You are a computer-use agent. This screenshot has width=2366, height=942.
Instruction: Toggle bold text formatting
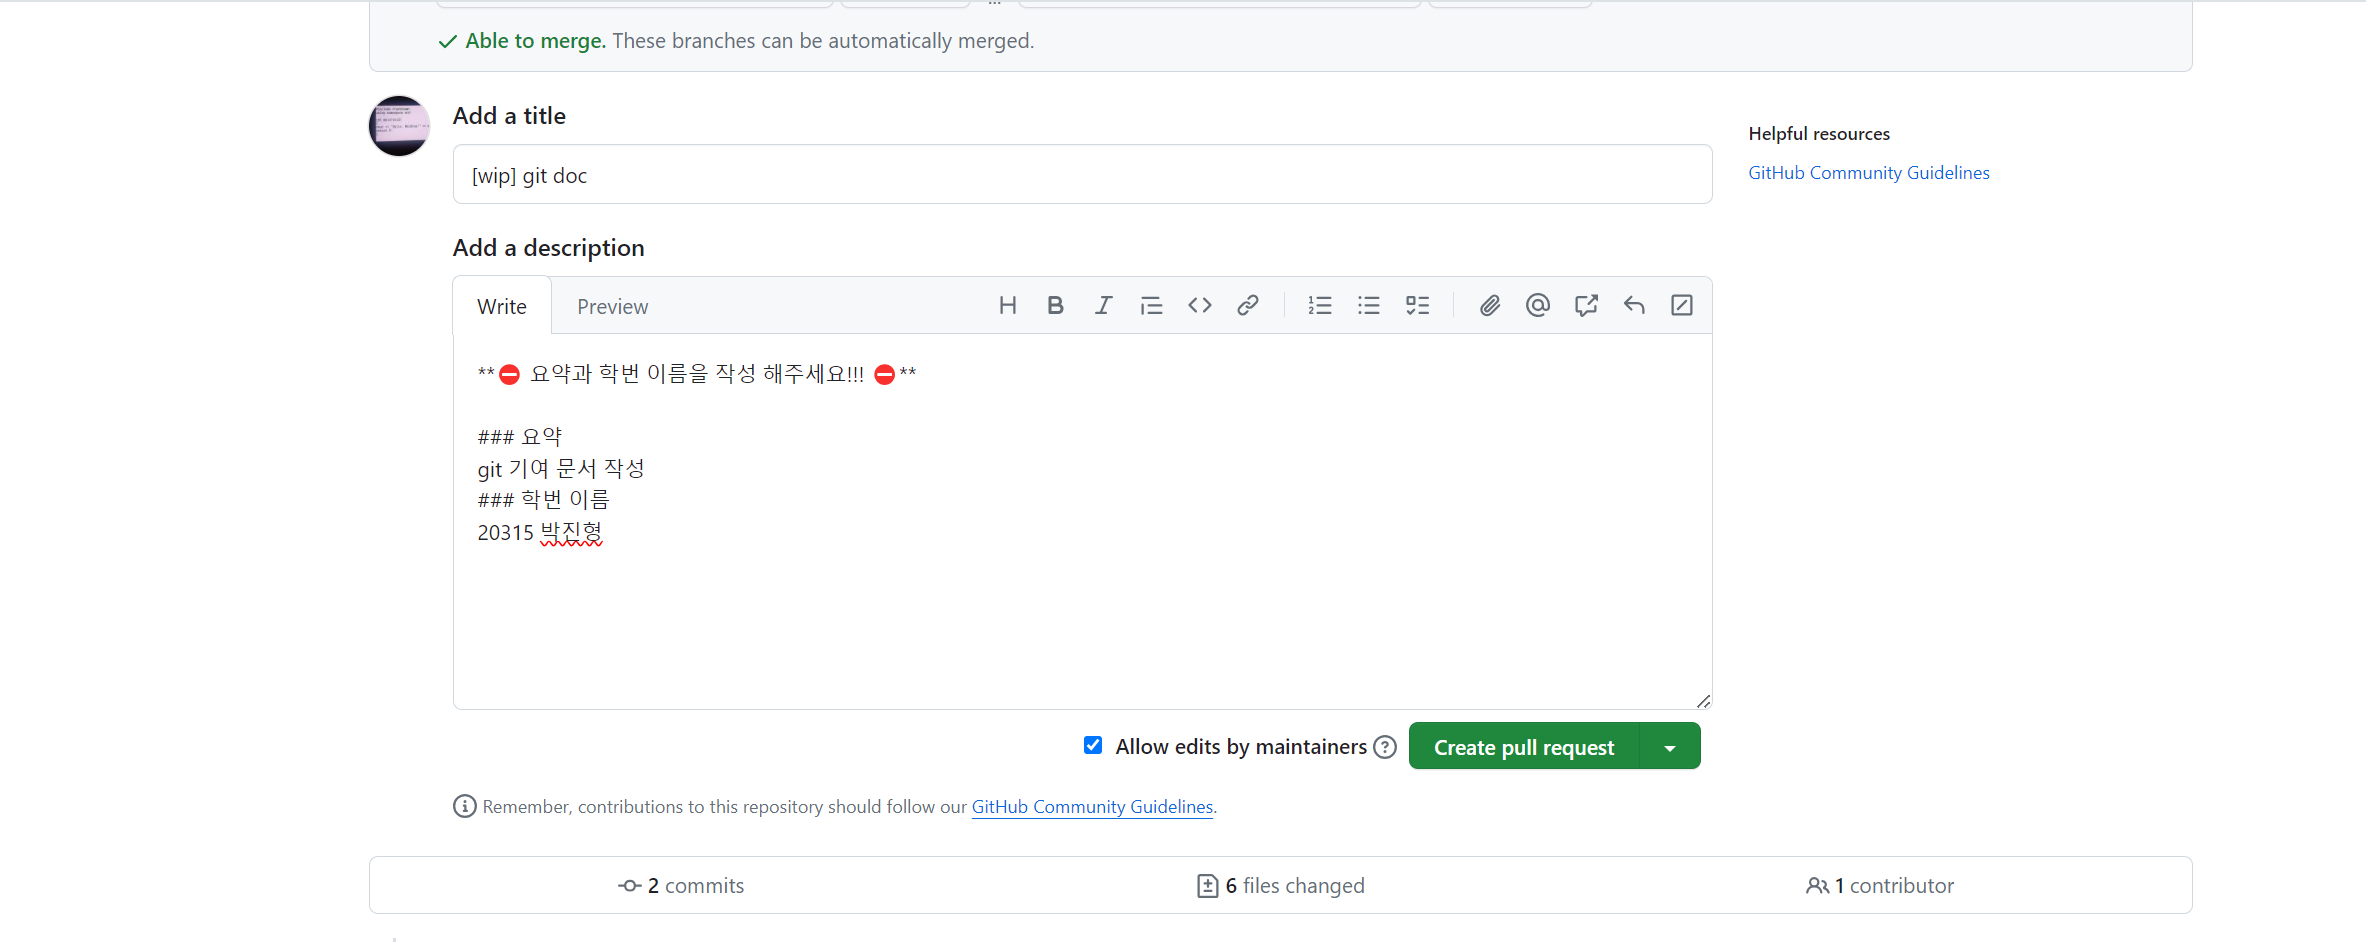click(1055, 306)
